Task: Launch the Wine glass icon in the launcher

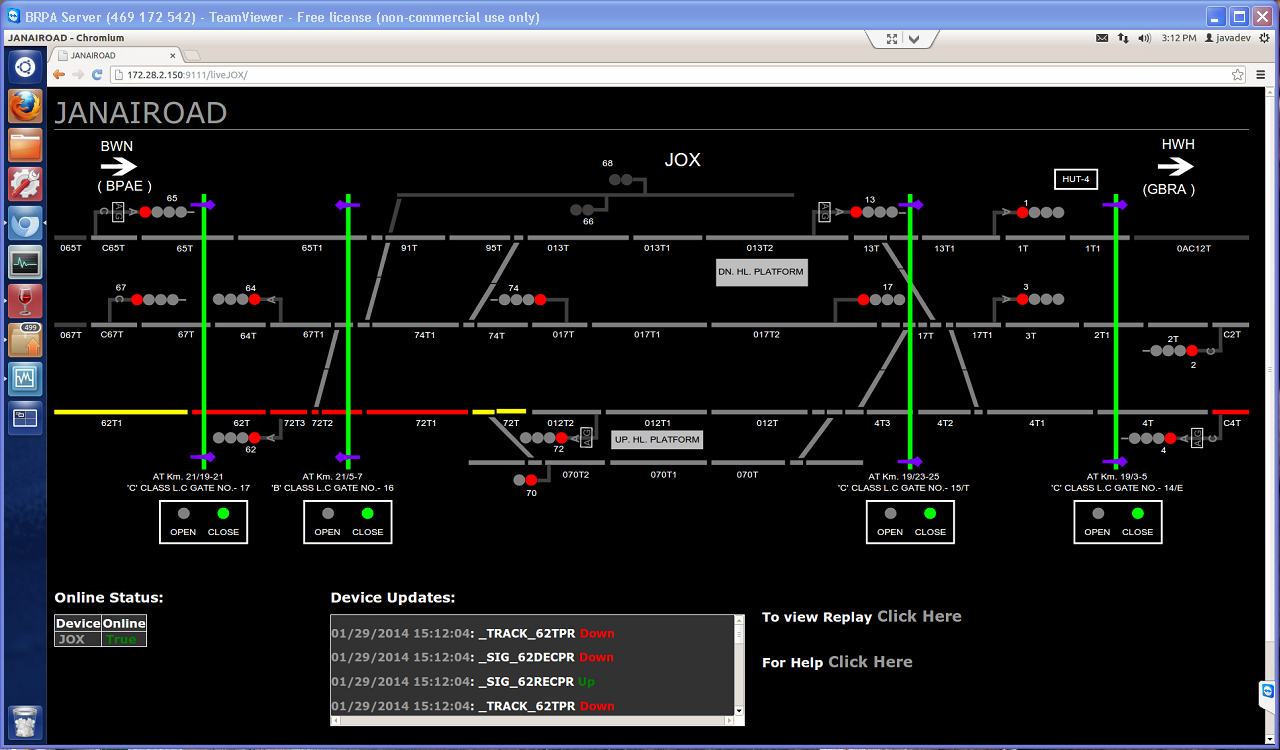Action: coord(25,302)
